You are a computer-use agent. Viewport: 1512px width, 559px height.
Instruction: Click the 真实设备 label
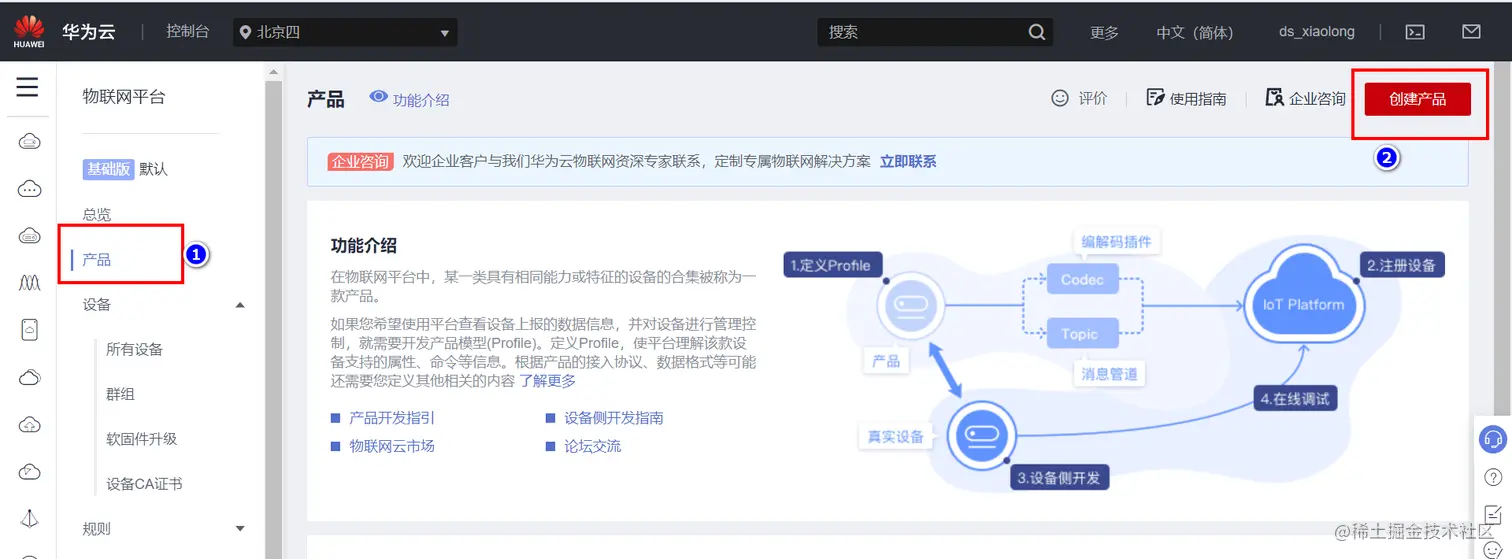click(895, 436)
